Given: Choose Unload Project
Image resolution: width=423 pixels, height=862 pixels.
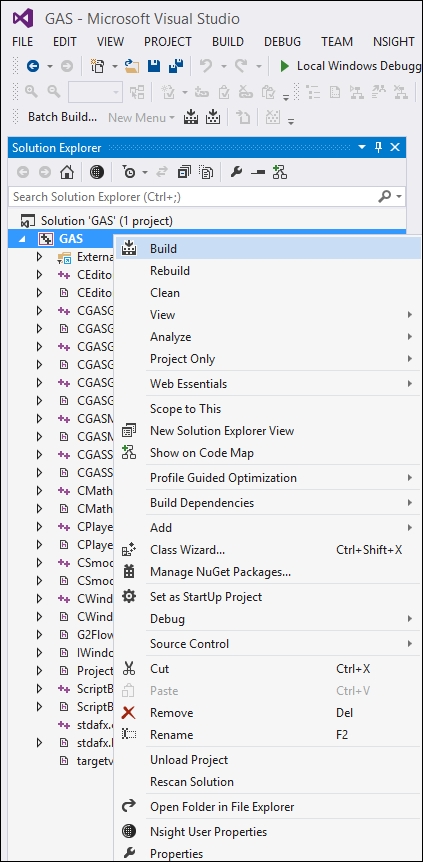Looking at the screenshot, I should point(267,760).
